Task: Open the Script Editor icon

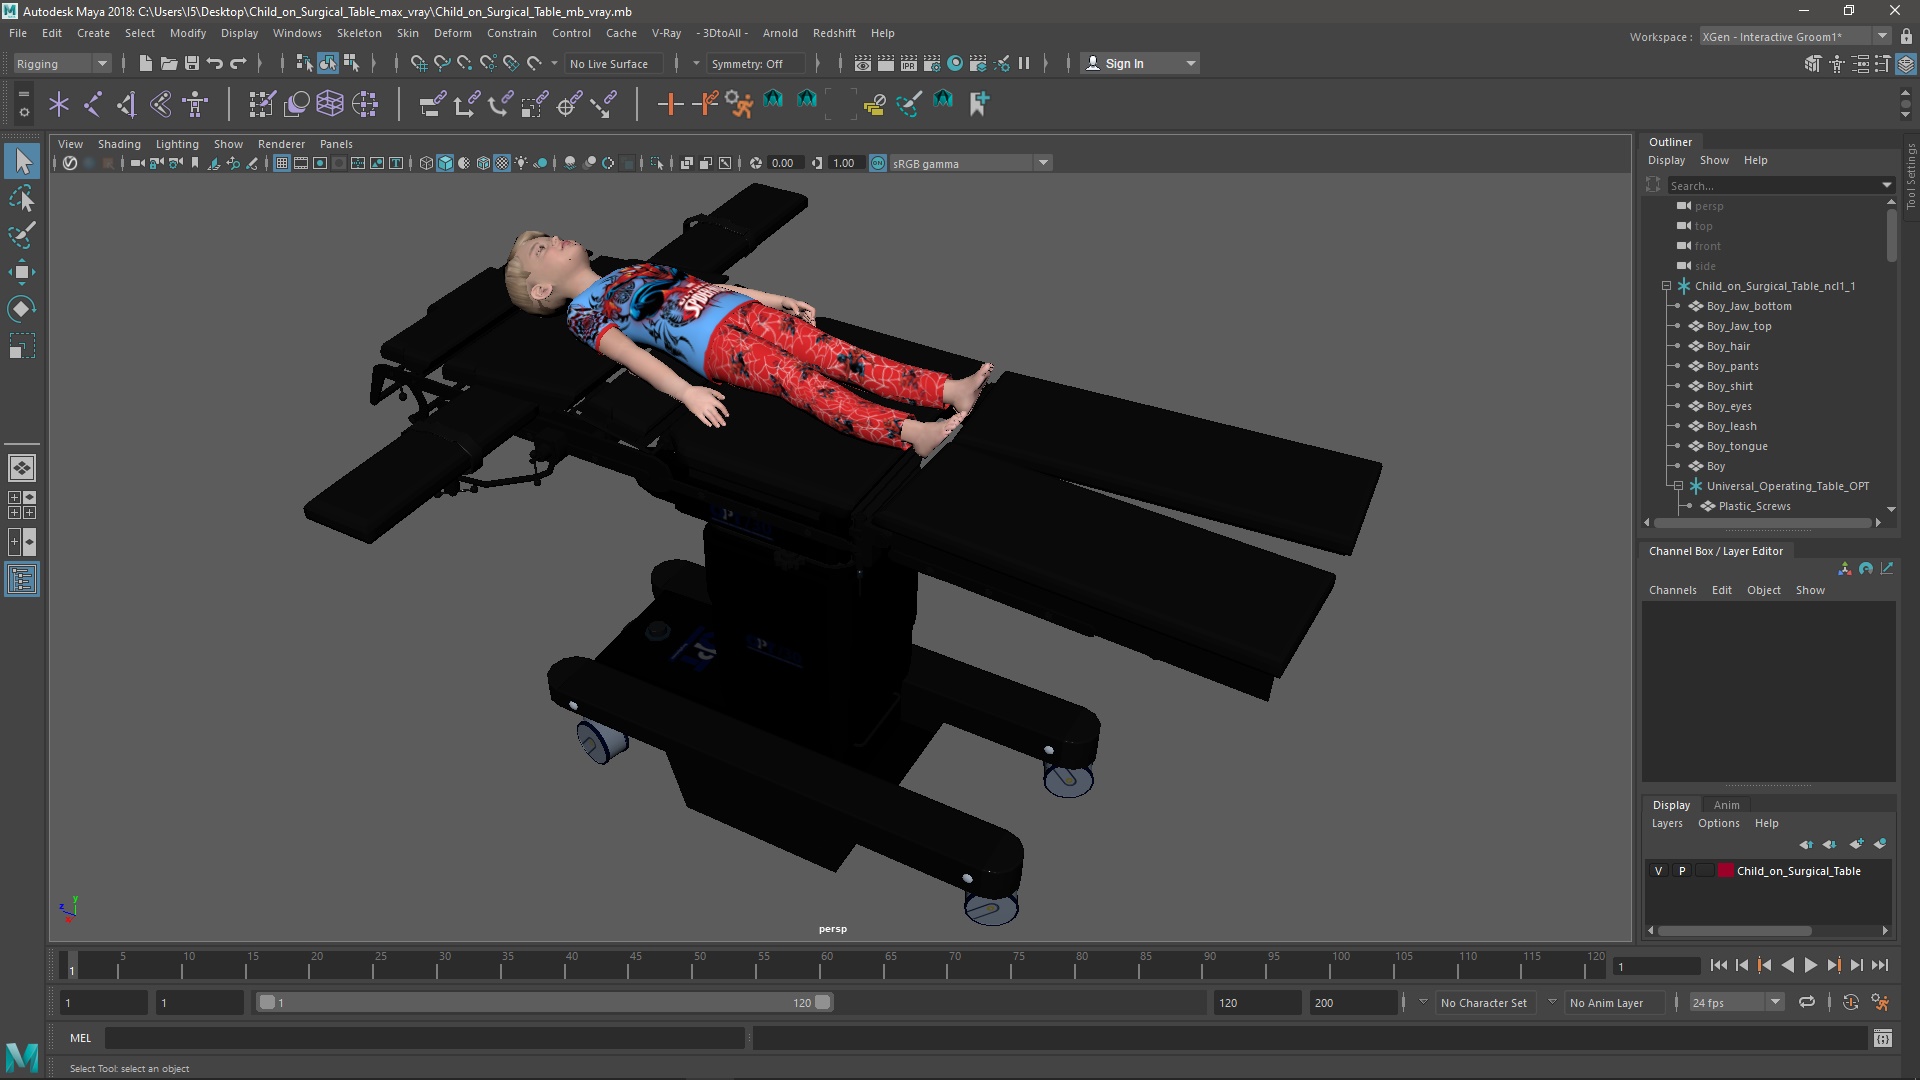Action: pyautogui.click(x=1882, y=1038)
